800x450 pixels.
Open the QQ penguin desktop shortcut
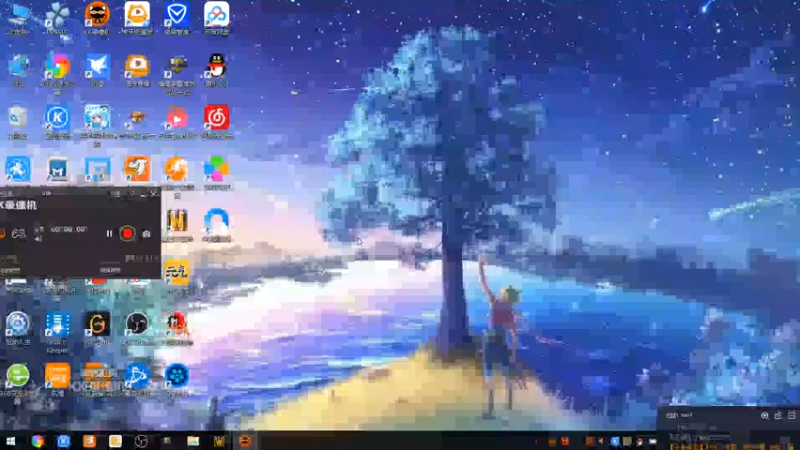216,66
